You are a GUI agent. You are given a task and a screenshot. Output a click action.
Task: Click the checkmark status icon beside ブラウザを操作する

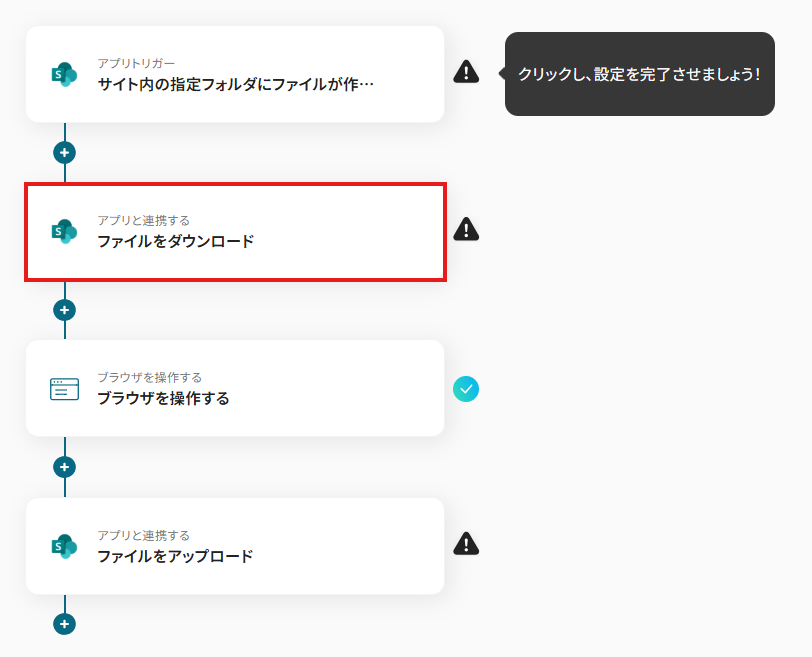[x=466, y=389]
